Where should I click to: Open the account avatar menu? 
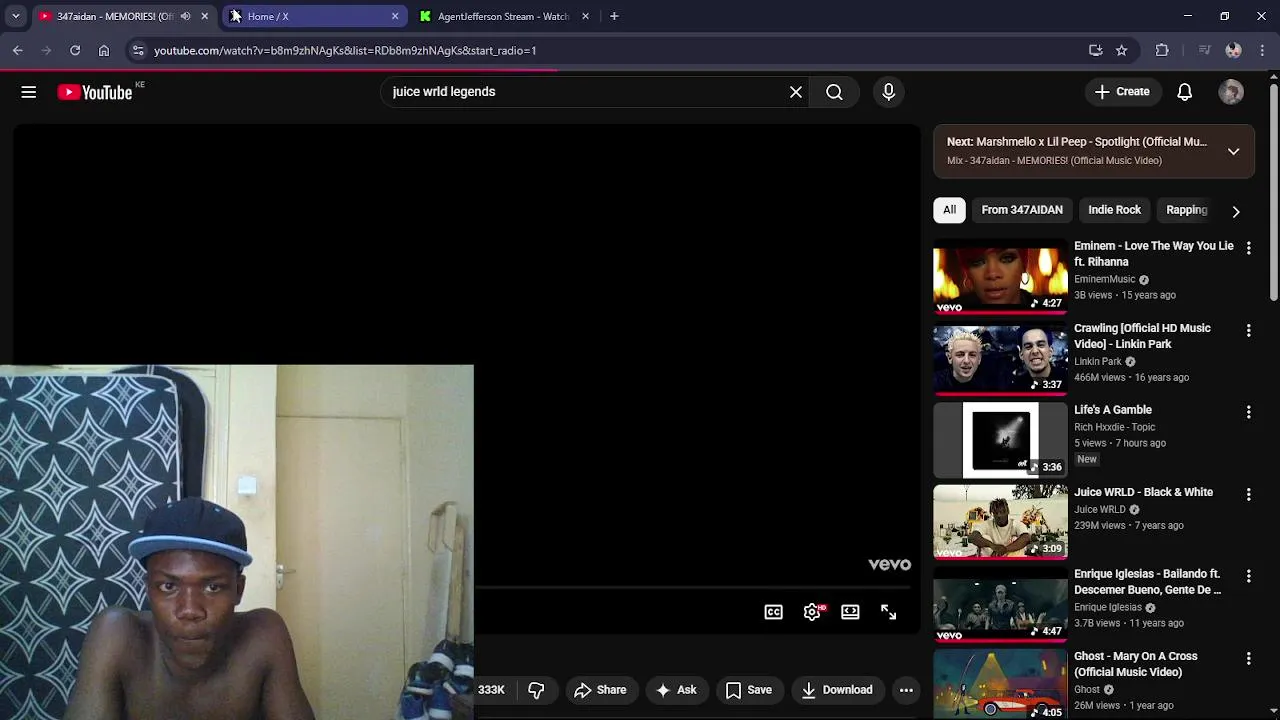click(1231, 92)
